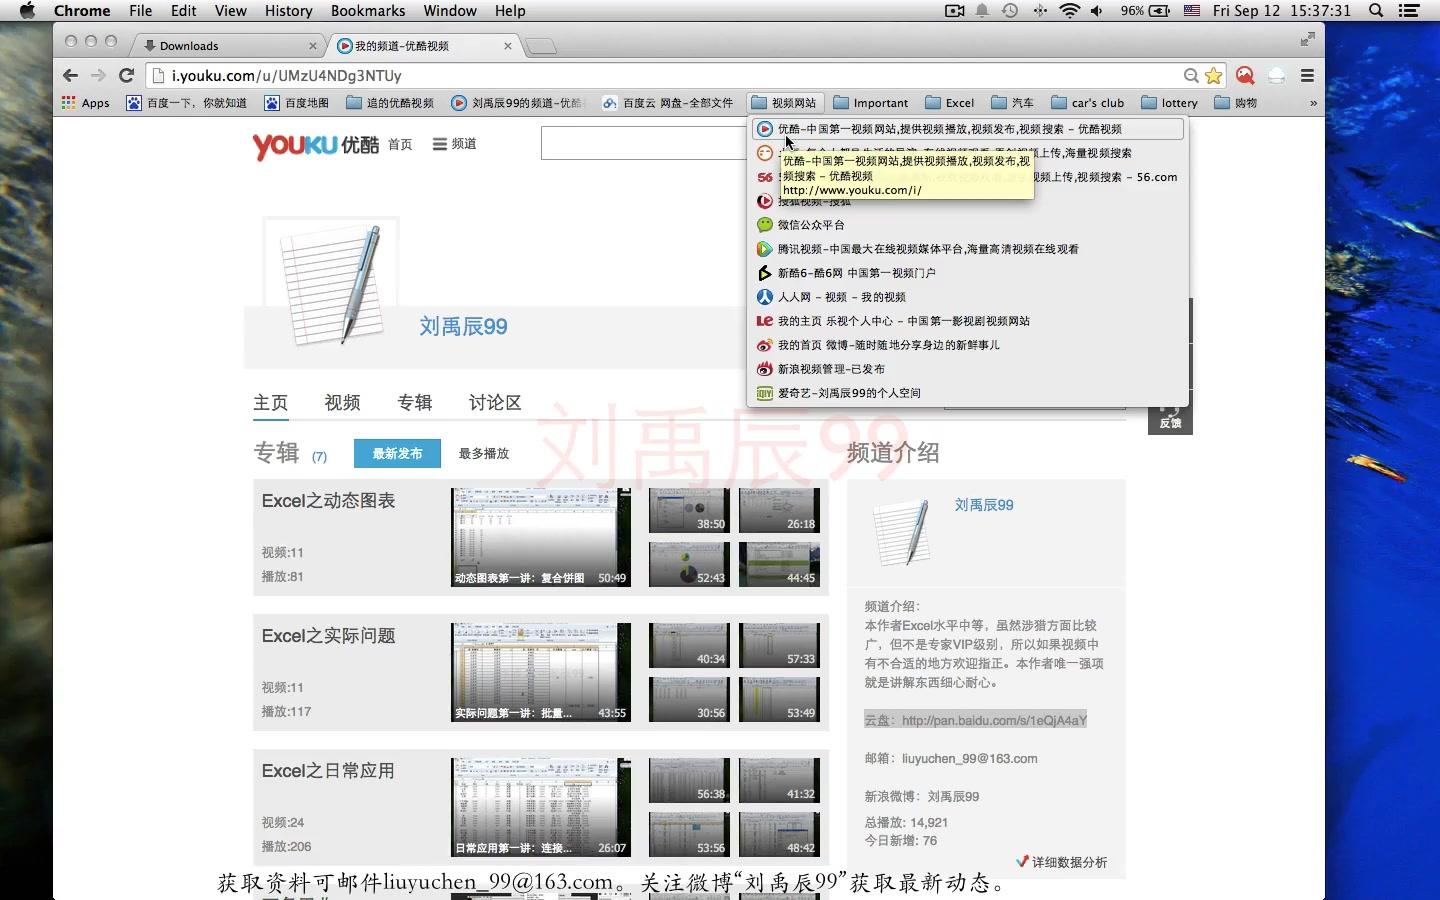Expand the Important bookmarks folder
The width and height of the screenshot is (1440, 900).
tap(870, 103)
